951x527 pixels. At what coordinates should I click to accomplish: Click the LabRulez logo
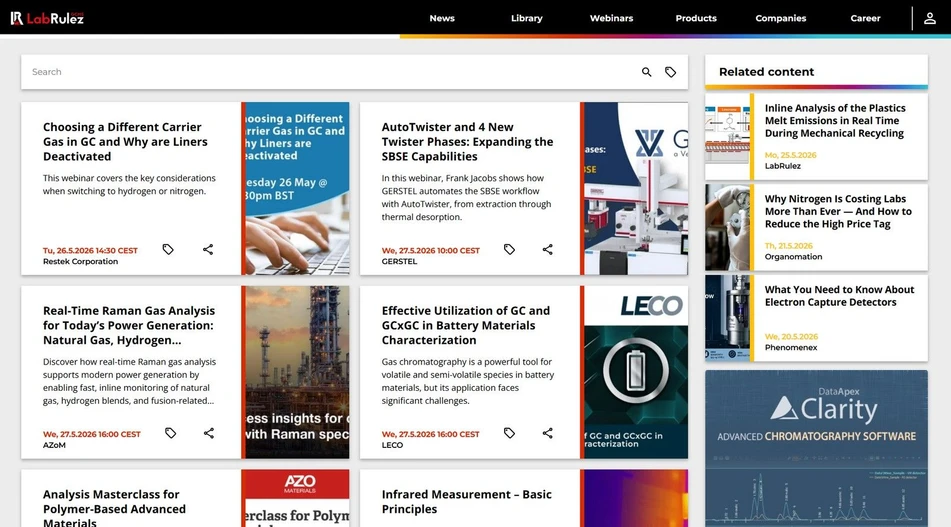pyautogui.click(x=47, y=18)
